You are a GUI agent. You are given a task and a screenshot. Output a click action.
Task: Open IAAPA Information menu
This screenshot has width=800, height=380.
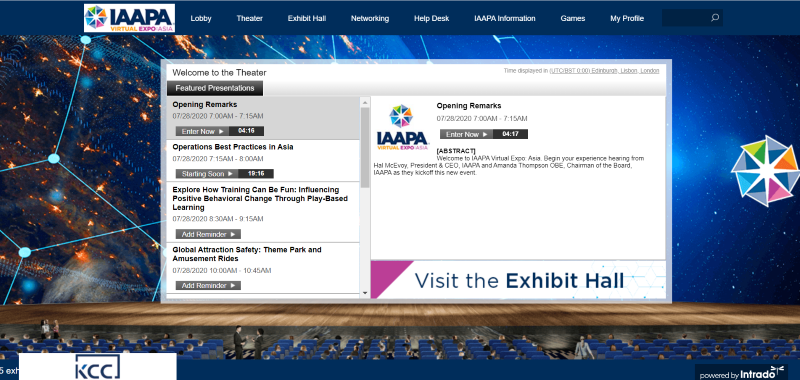(x=505, y=18)
